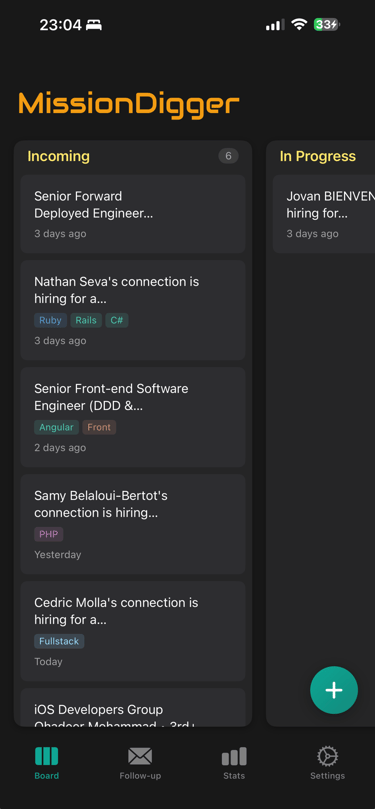
Task: Open the Settings gear icon
Action: [328, 756]
